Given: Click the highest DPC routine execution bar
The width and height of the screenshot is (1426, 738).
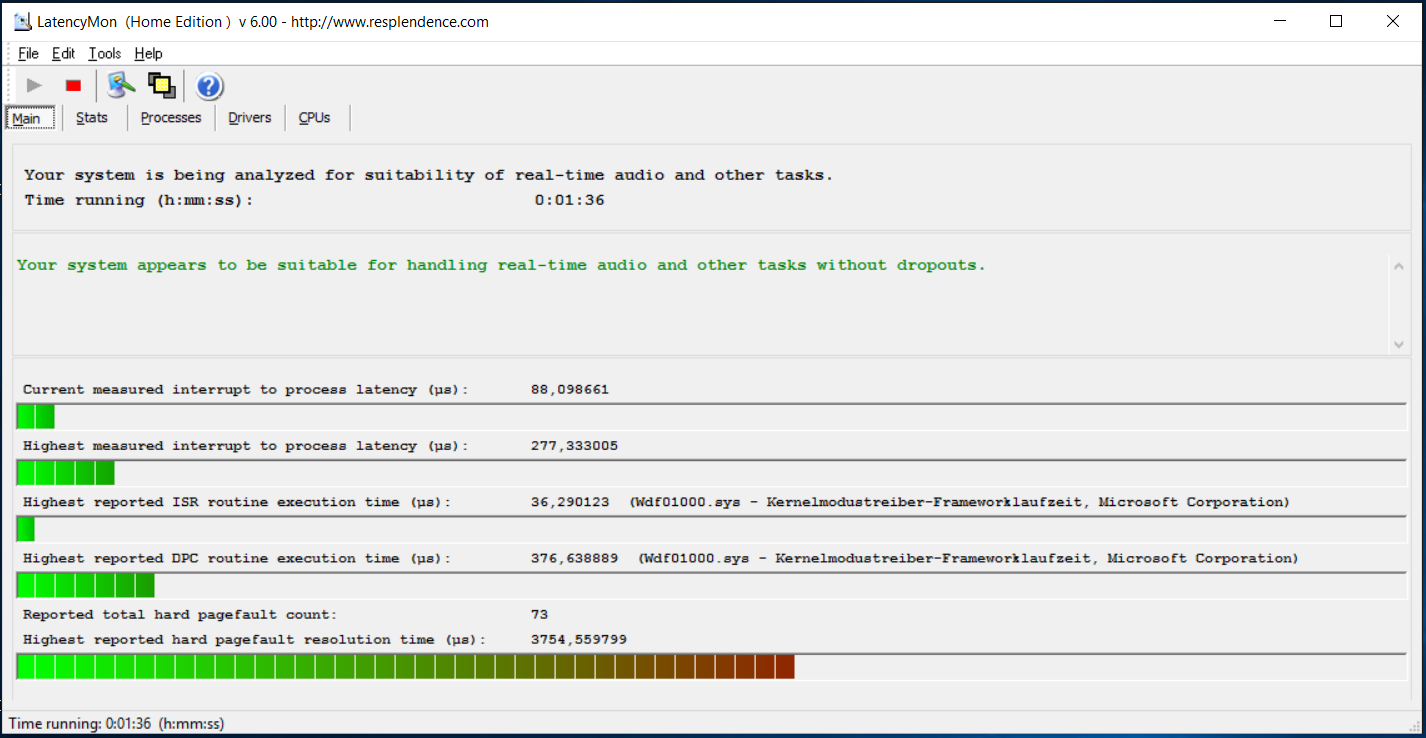Looking at the screenshot, I should click(x=86, y=586).
